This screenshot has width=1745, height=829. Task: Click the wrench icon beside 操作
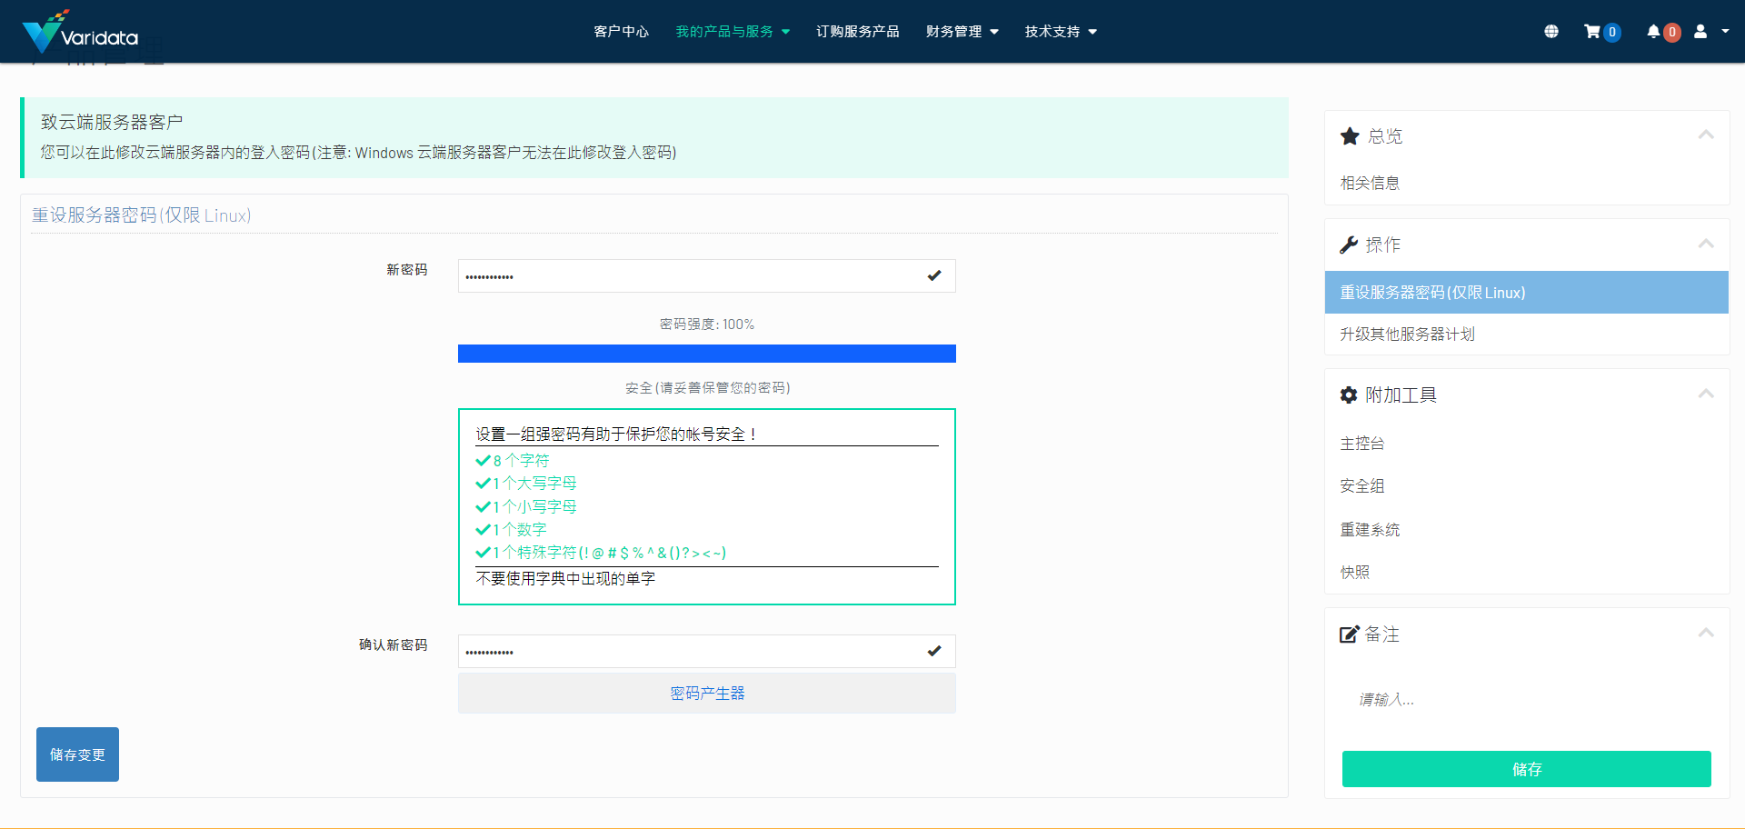click(x=1349, y=245)
